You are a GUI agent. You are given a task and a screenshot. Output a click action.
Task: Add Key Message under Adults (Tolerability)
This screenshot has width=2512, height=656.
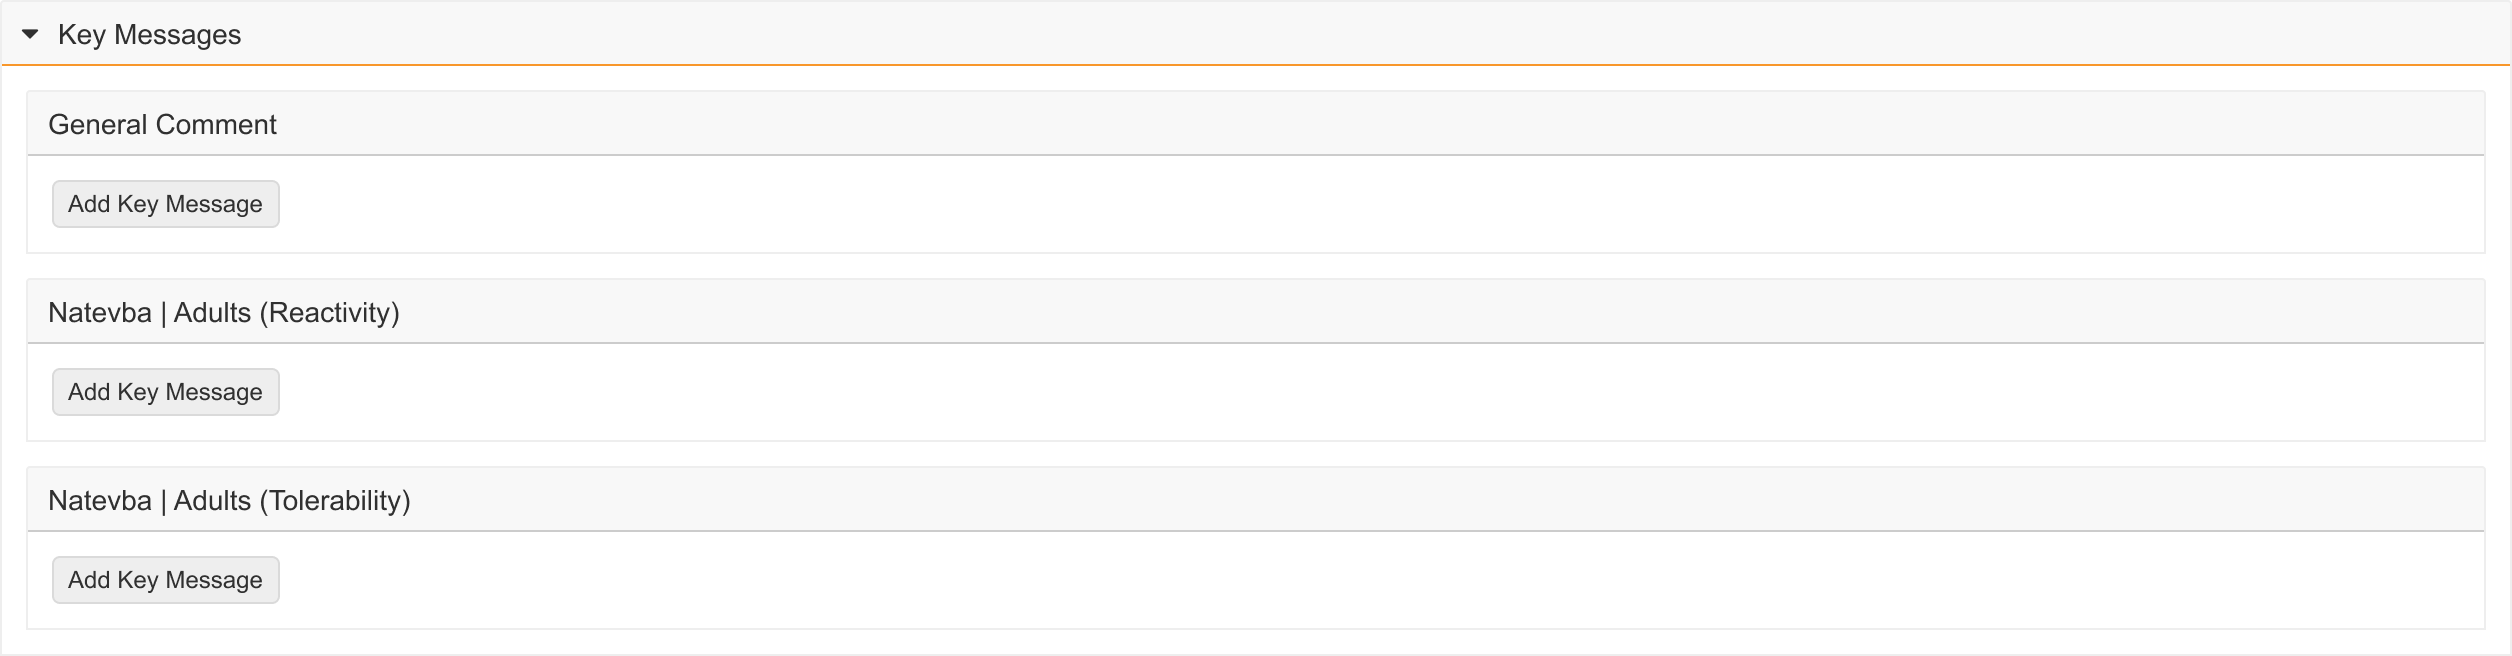pos(165,580)
